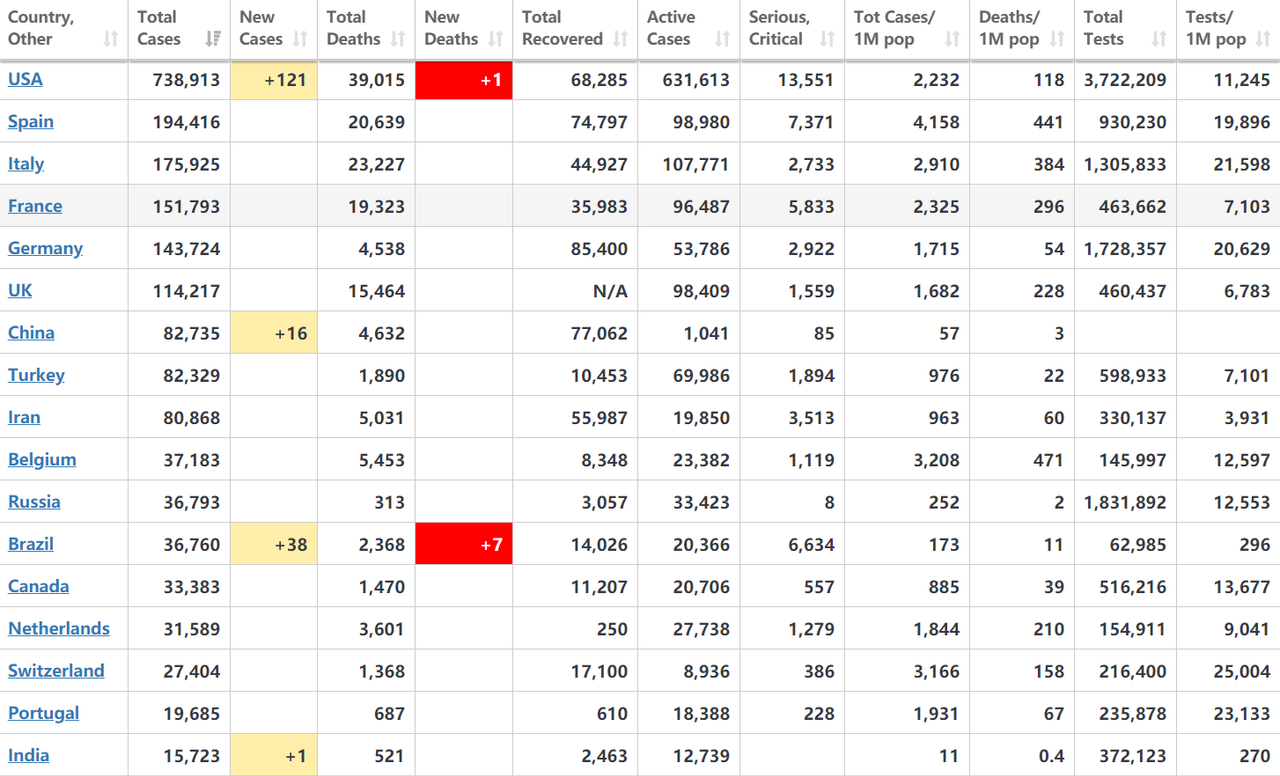The height and width of the screenshot is (776, 1280).
Task: Sort by Total Recovered arrow icon
Action: point(620,39)
